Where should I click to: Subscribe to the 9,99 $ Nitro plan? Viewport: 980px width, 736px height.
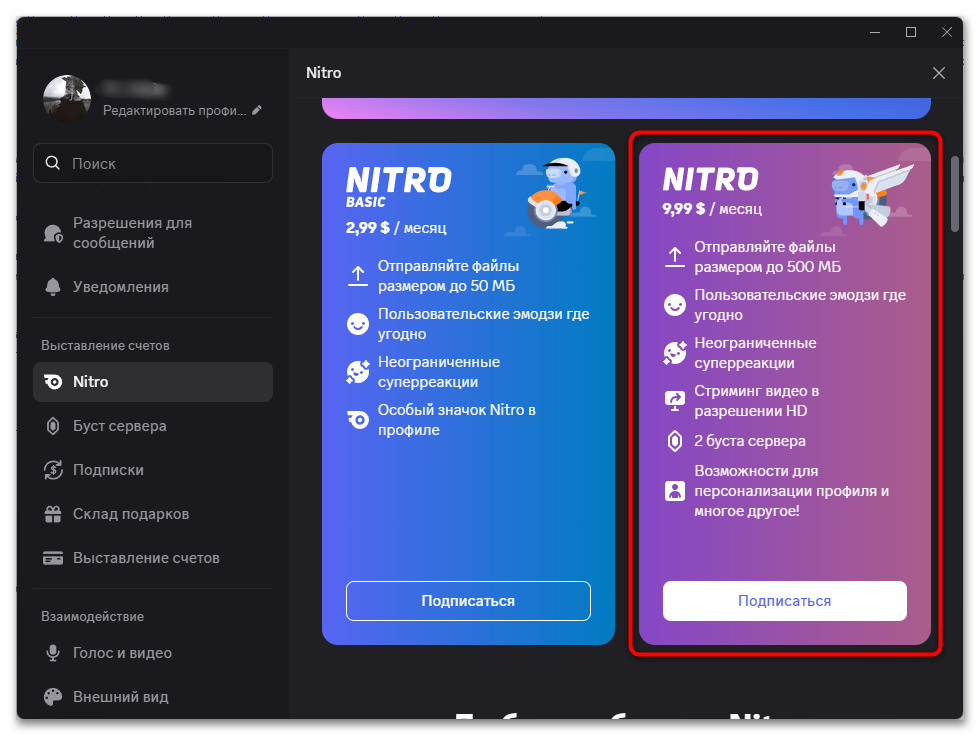(x=784, y=601)
